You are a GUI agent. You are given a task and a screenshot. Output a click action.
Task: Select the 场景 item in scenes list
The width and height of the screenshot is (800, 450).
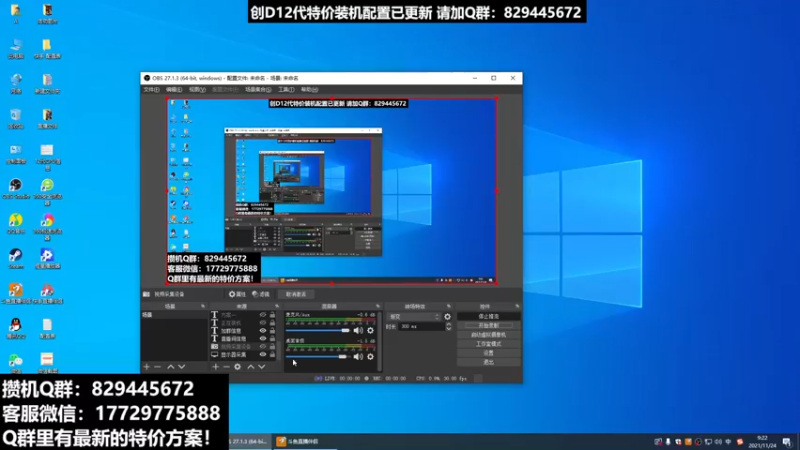174,315
